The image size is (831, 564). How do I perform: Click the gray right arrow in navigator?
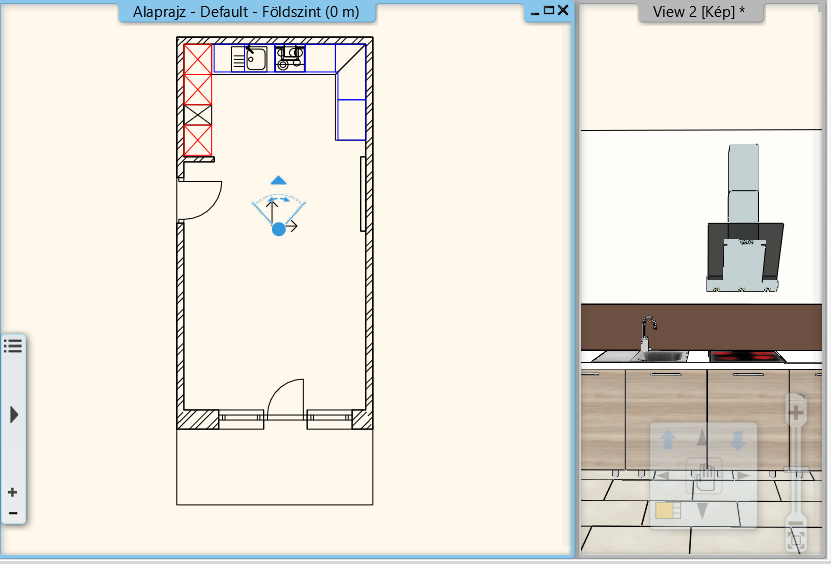(x=743, y=475)
